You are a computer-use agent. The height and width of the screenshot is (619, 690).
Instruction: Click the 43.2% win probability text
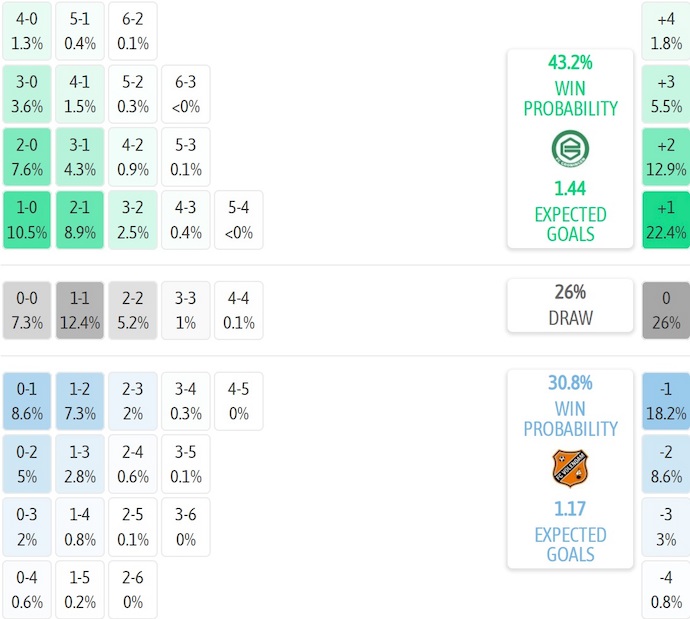(x=570, y=63)
